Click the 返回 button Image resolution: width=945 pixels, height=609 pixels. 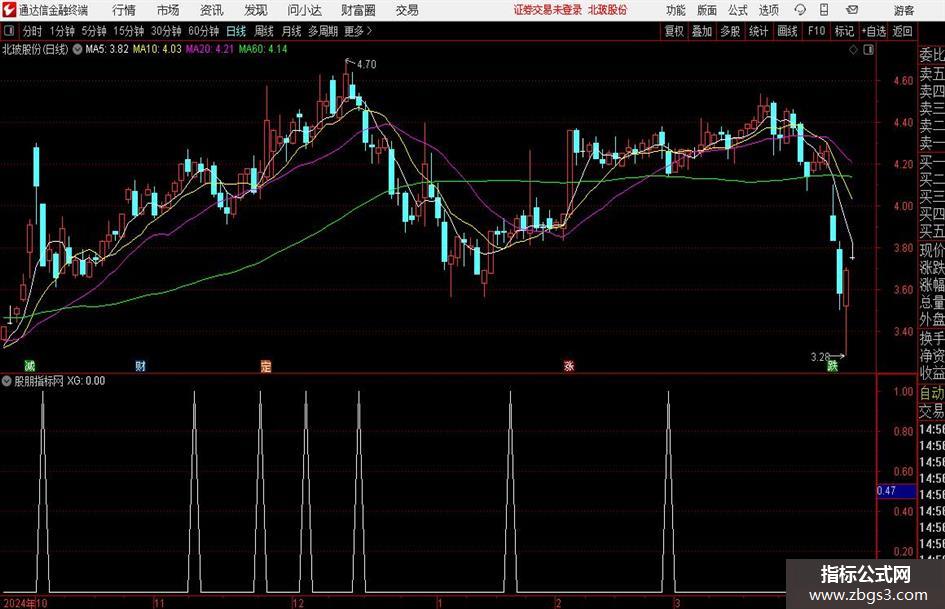[x=902, y=31]
